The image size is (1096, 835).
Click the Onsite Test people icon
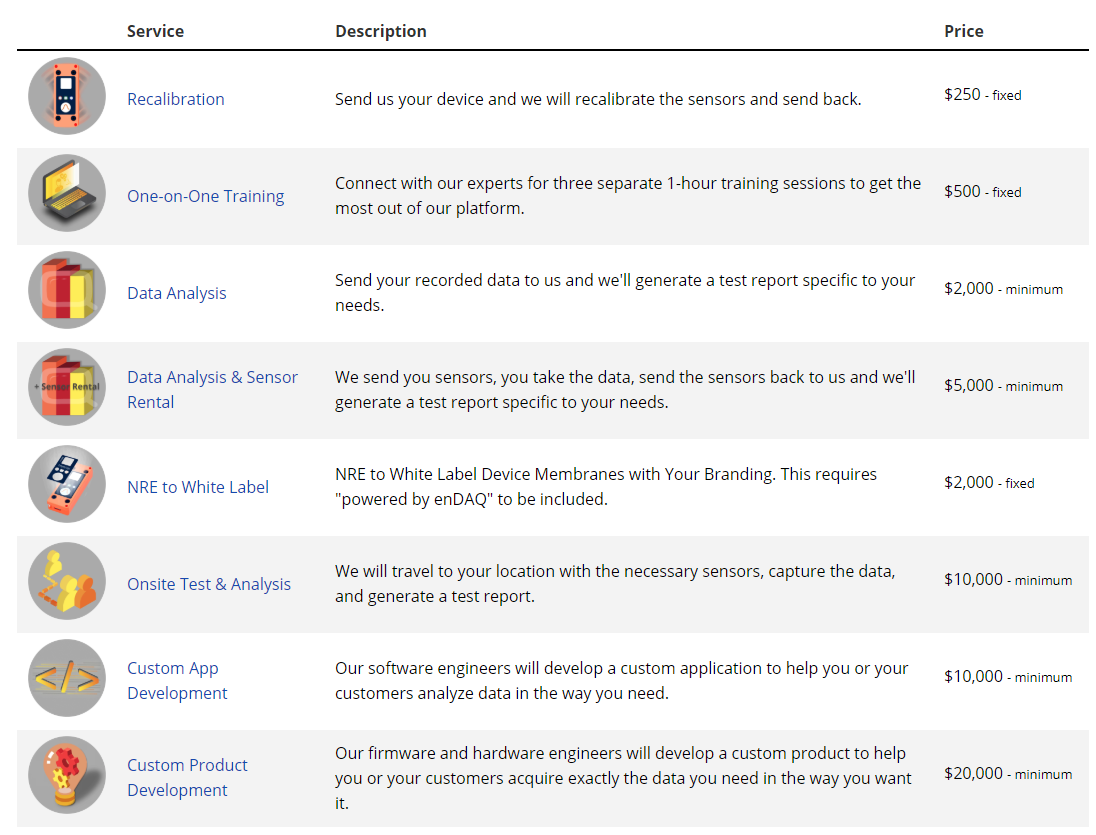point(67,581)
